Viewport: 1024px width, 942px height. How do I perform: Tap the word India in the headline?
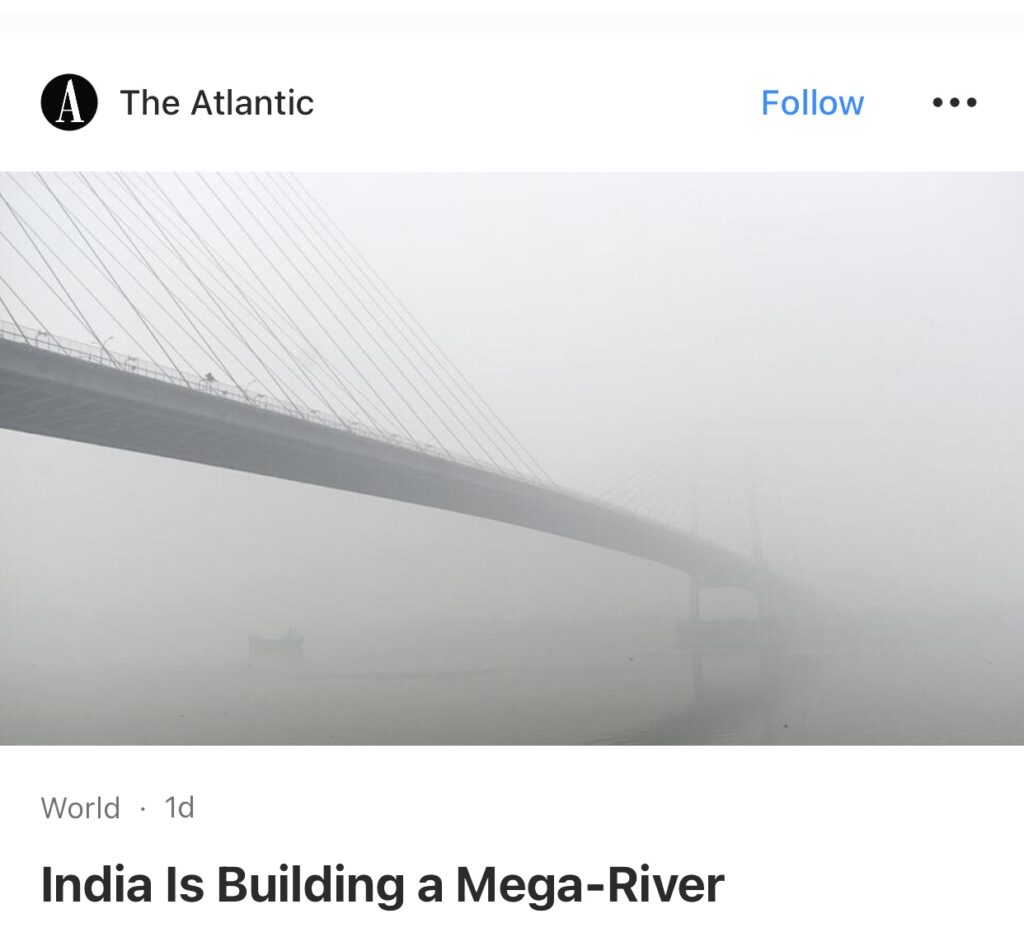click(86, 886)
